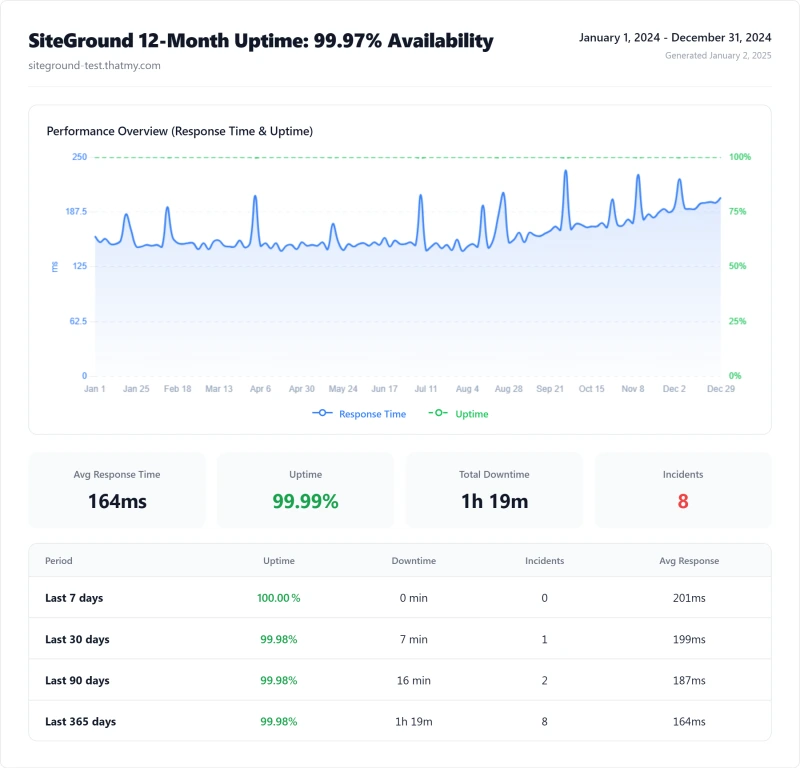Click the Downtime column header
This screenshot has width=800, height=768.
click(414, 560)
